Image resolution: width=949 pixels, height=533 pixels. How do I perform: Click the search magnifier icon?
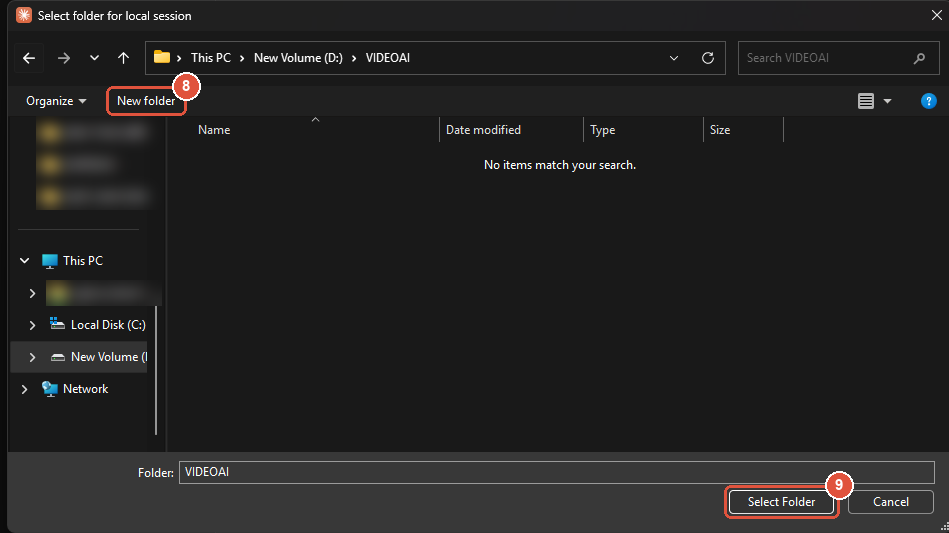pyautogui.click(x=919, y=58)
